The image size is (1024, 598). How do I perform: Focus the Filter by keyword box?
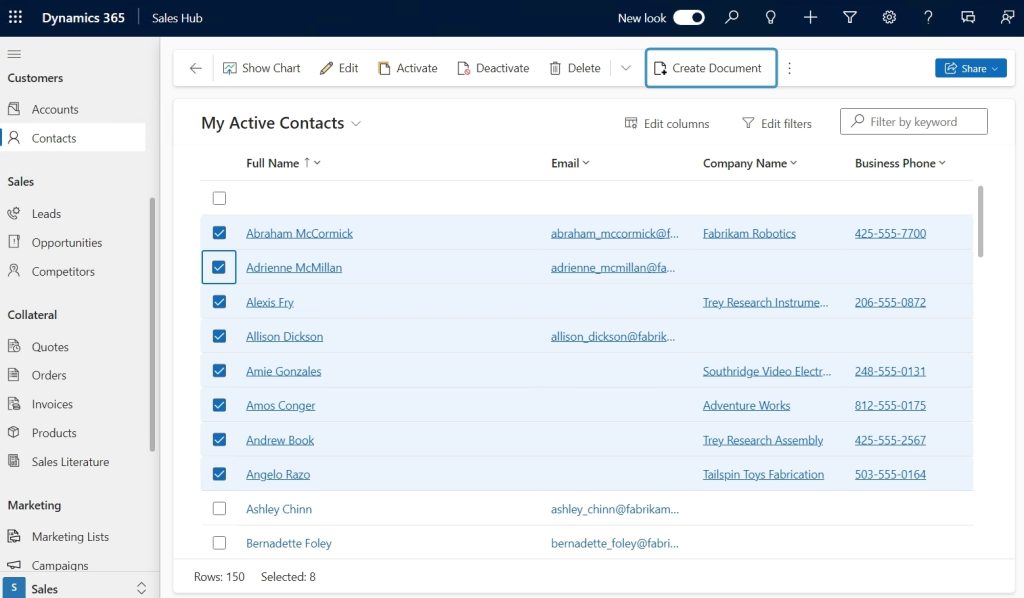pos(914,121)
